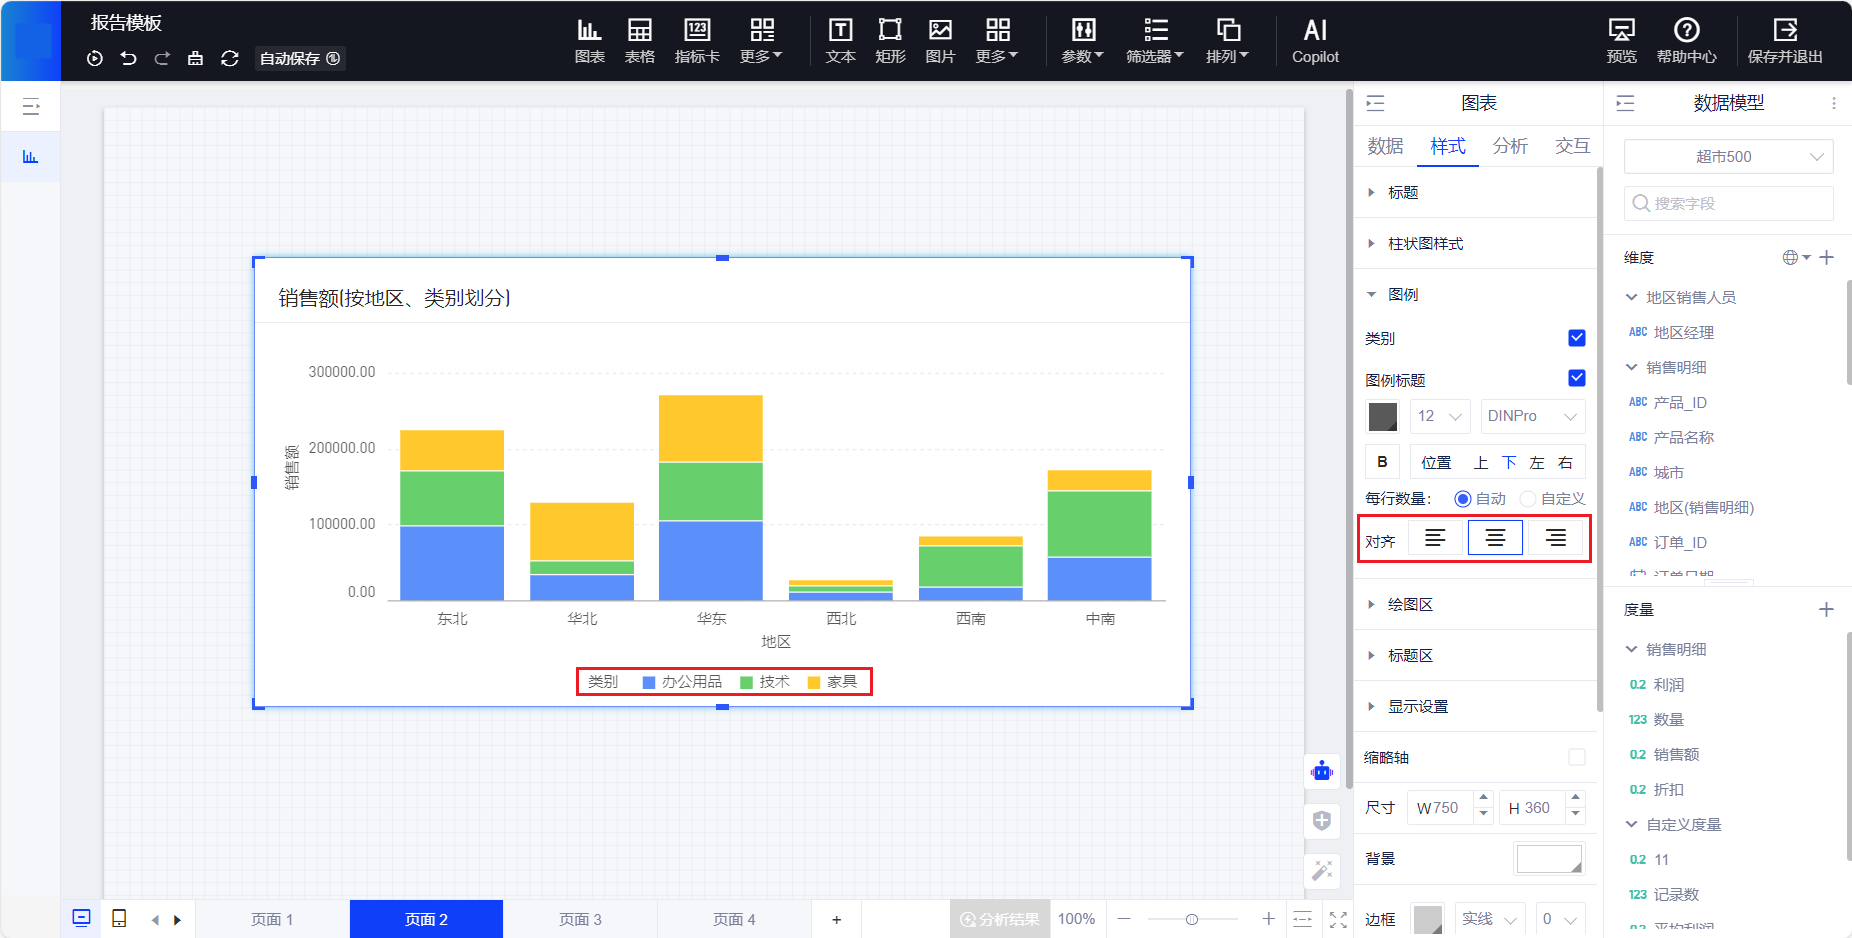Click the 分析结果 button

pos(999,919)
